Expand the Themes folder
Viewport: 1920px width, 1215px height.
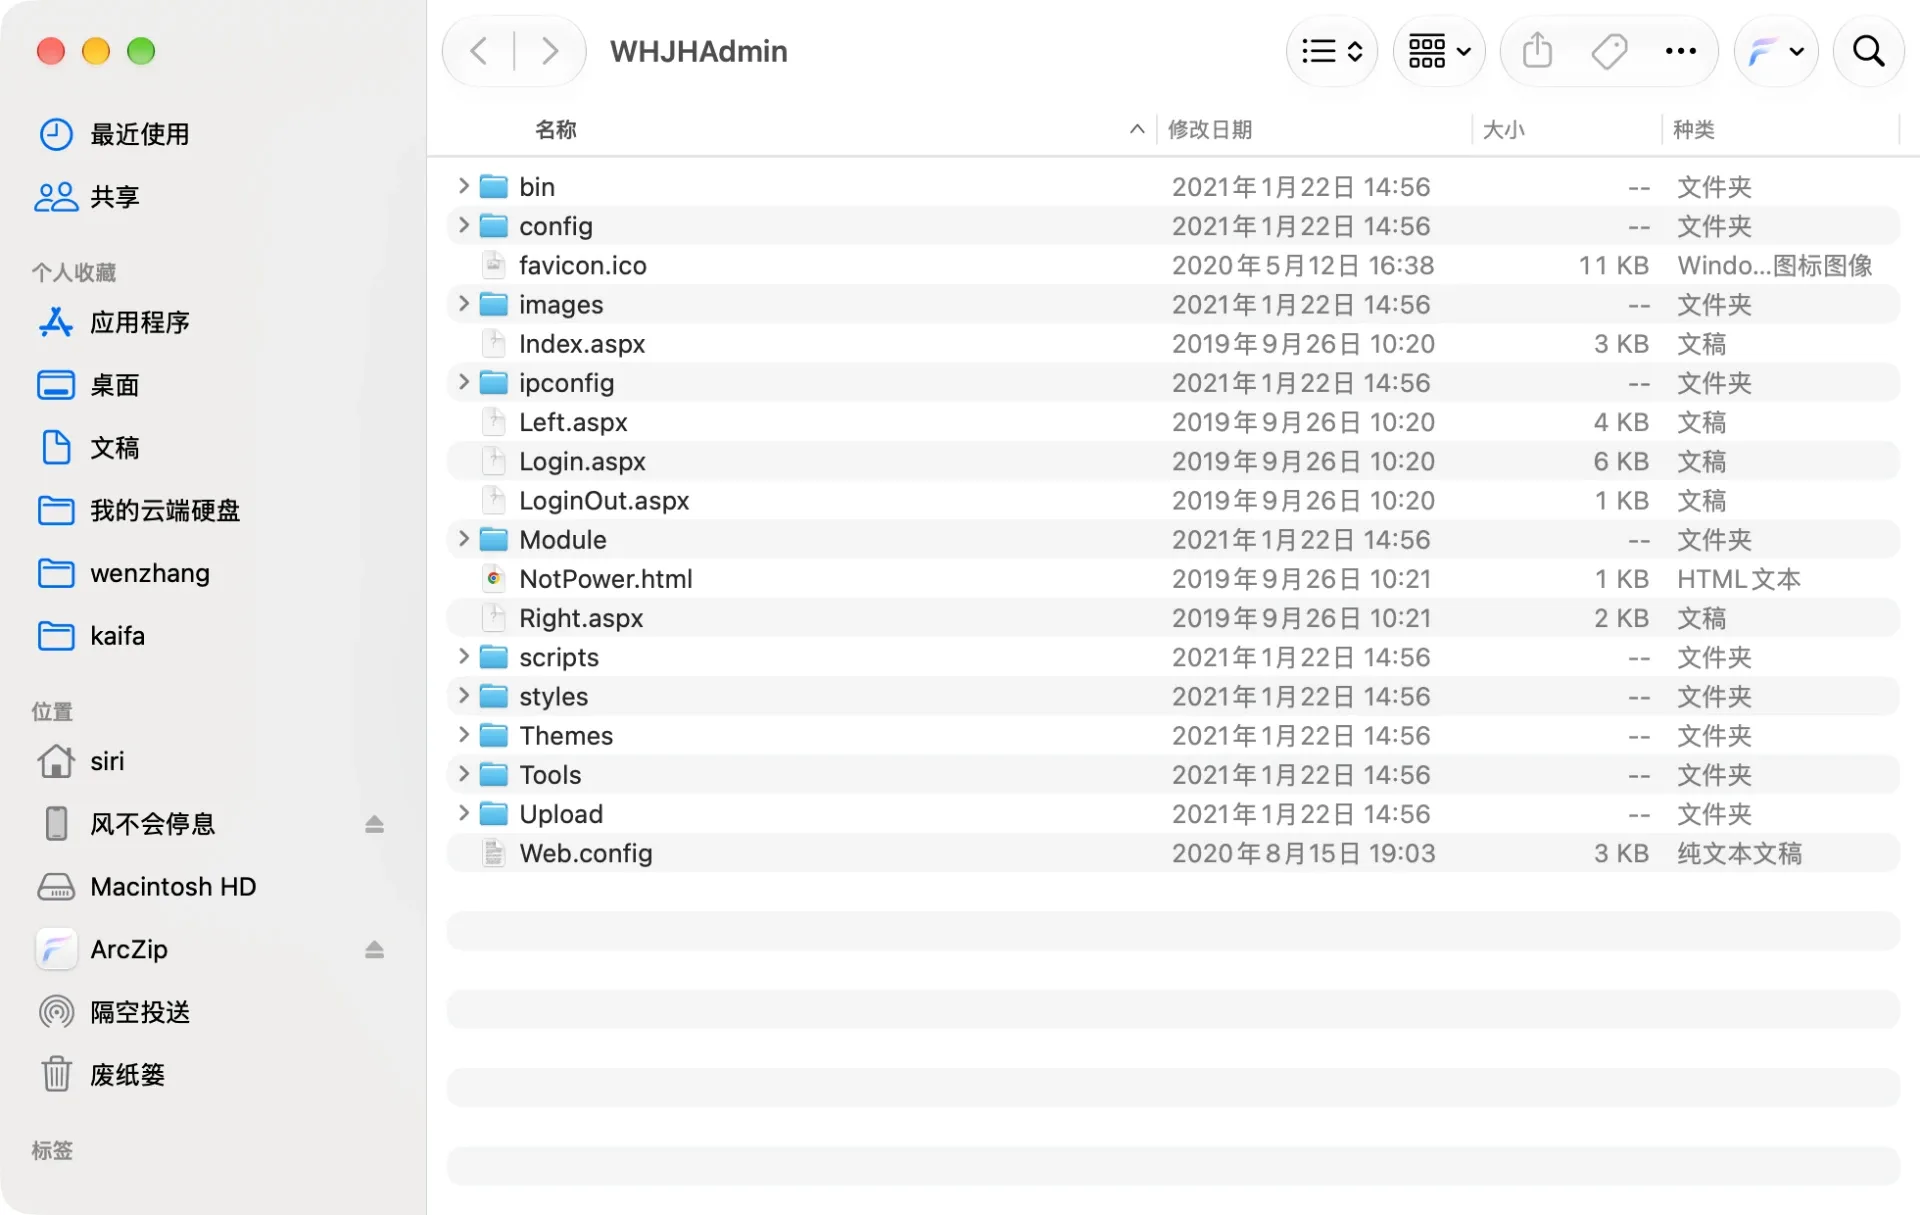point(463,735)
